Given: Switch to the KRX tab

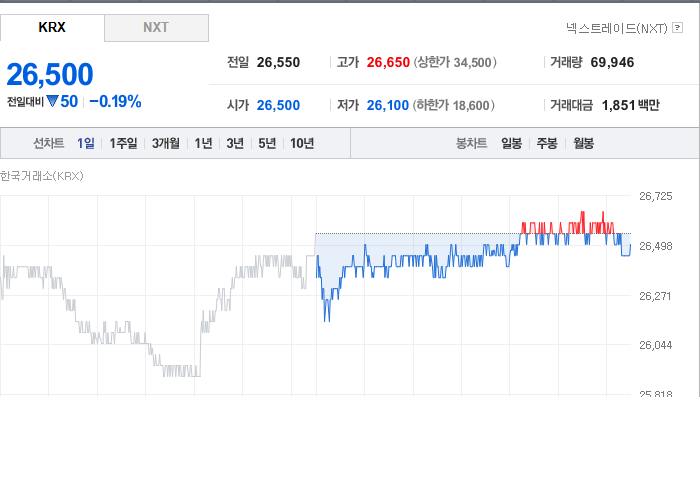Looking at the screenshot, I should pyautogui.click(x=52, y=28).
